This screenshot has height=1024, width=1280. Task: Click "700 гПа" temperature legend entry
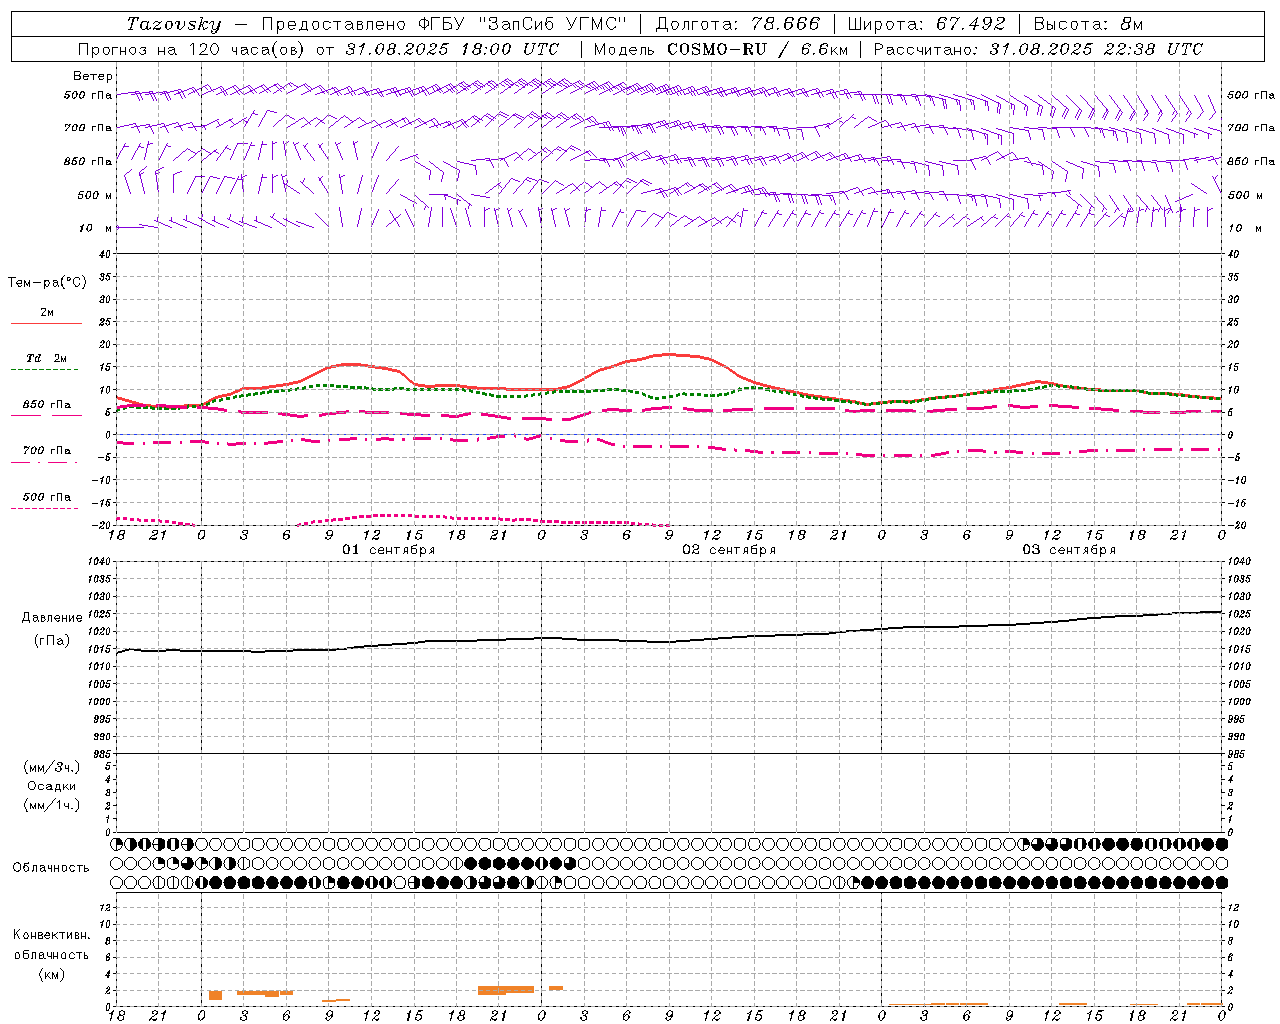coord(46,451)
